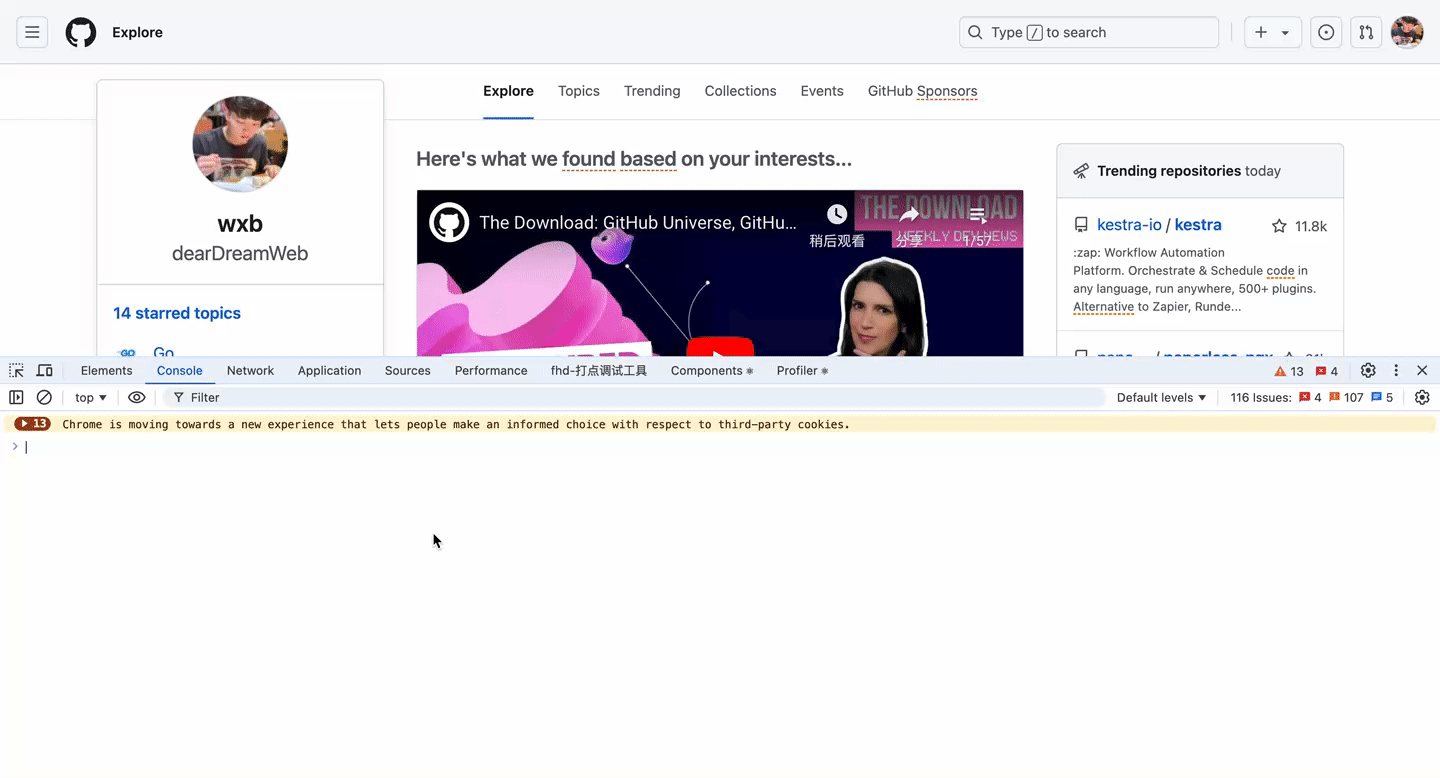Open Console settings gear at far right
The width and height of the screenshot is (1440, 778).
pos(1422,397)
